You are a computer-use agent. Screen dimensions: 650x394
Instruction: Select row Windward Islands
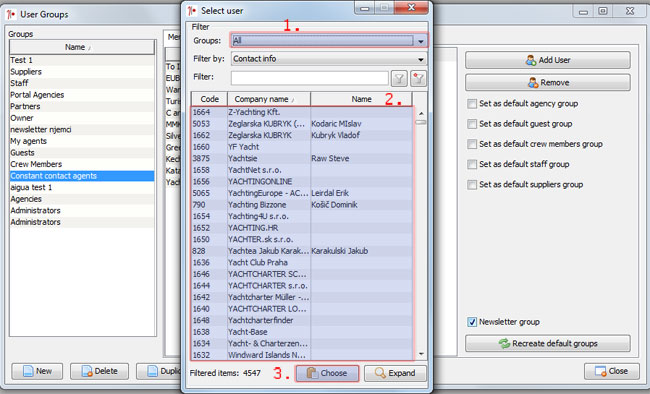[302, 355]
